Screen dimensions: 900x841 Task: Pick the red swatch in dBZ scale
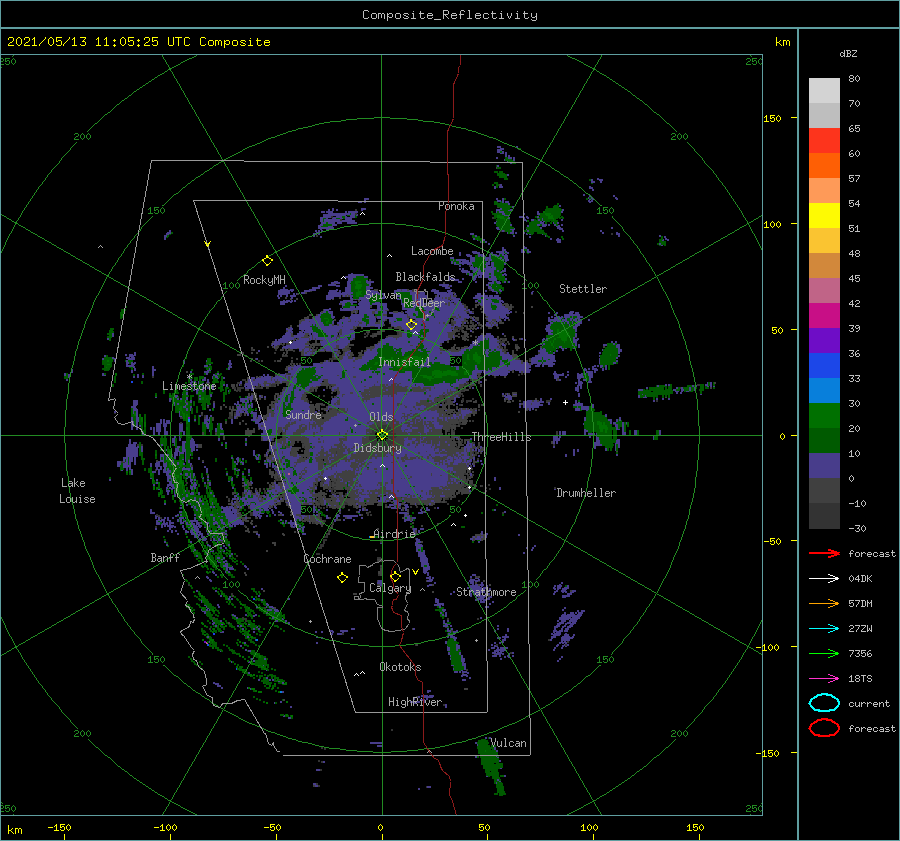tap(824, 141)
